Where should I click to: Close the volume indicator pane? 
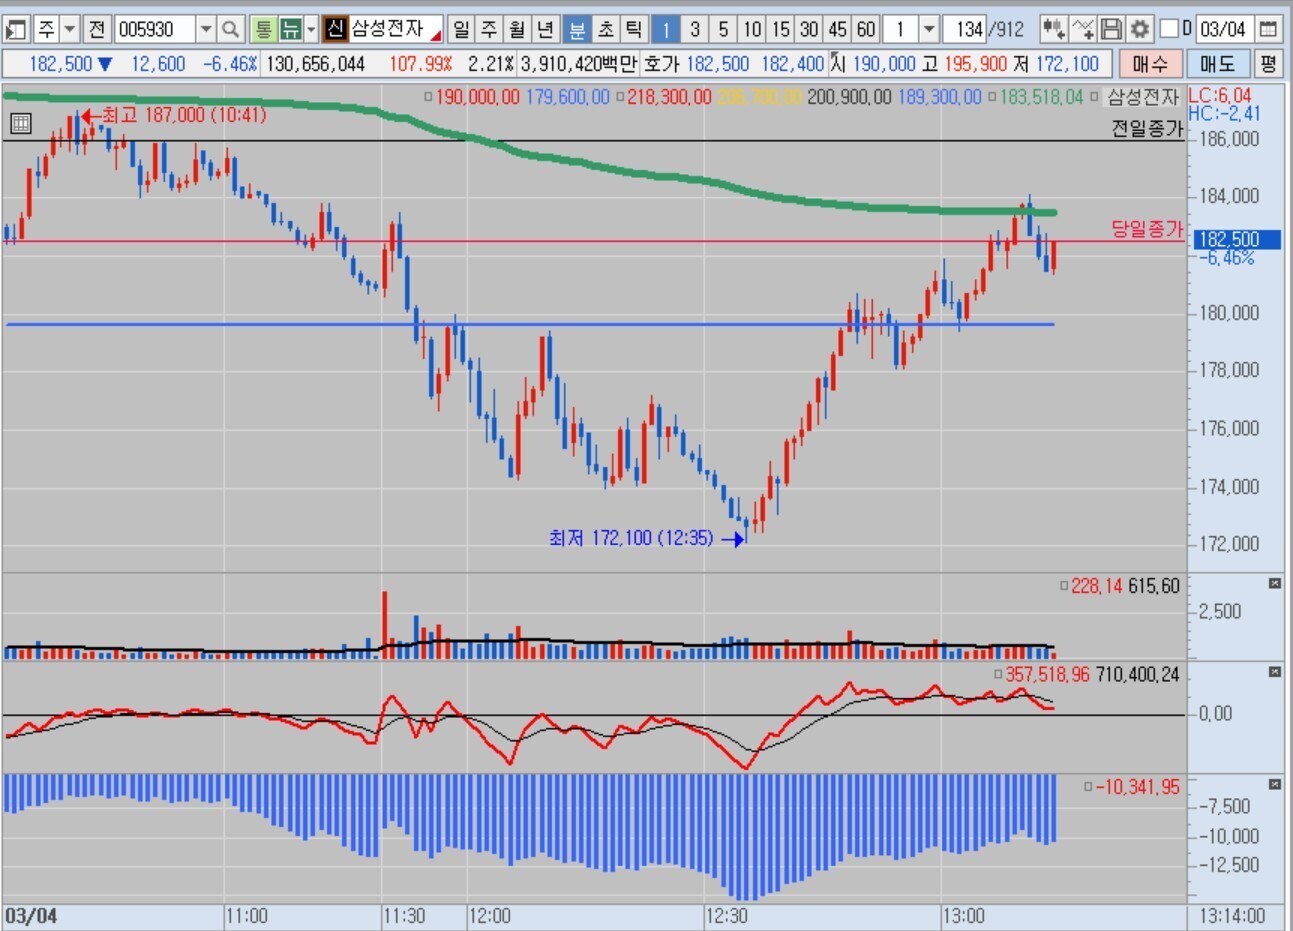[1275, 583]
